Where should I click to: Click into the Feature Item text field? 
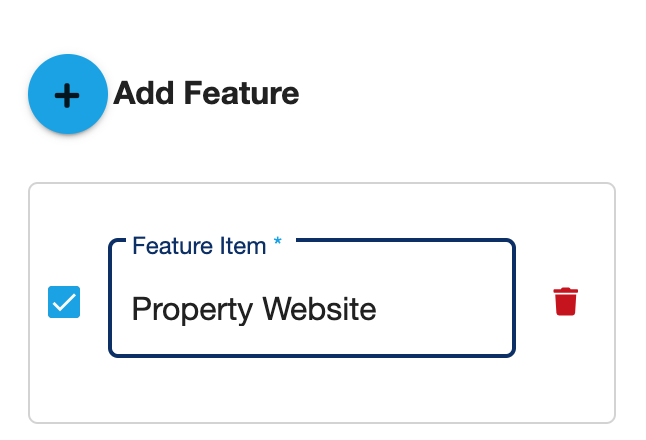point(312,298)
